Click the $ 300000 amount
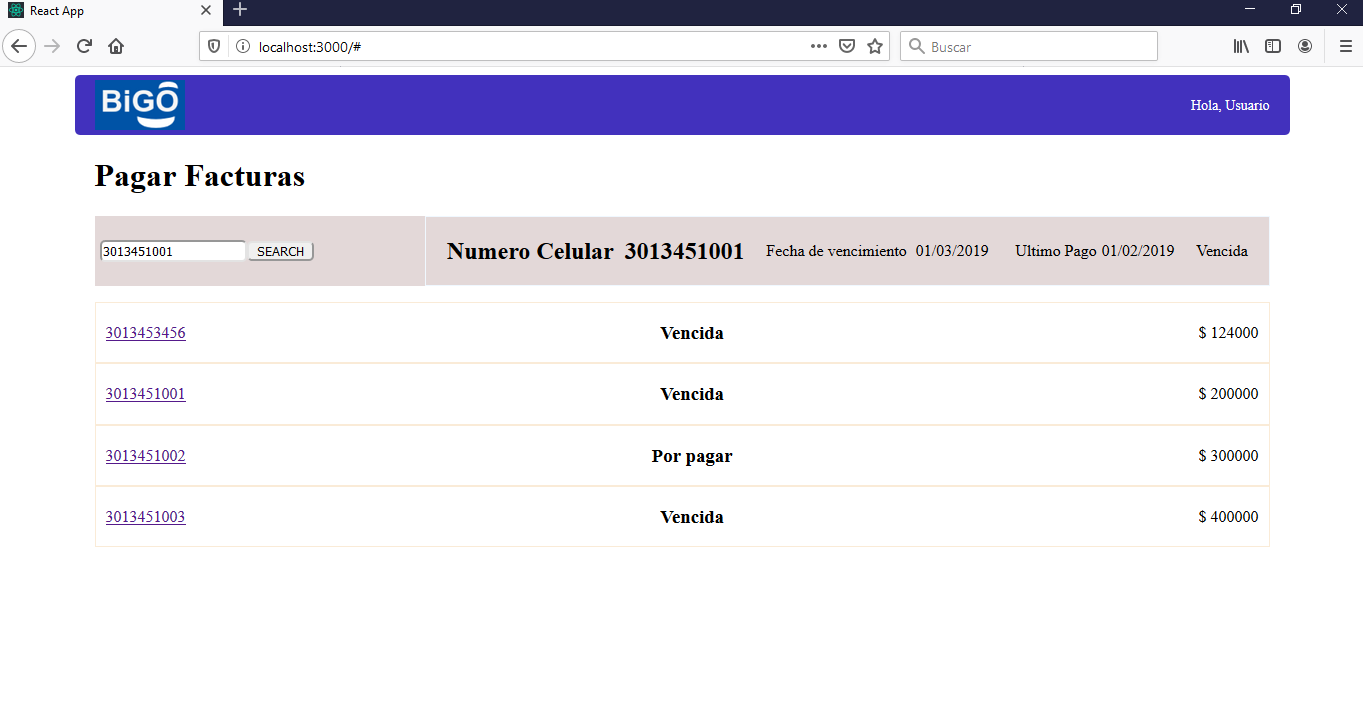The width and height of the screenshot is (1363, 717). (x=1228, y=456)
